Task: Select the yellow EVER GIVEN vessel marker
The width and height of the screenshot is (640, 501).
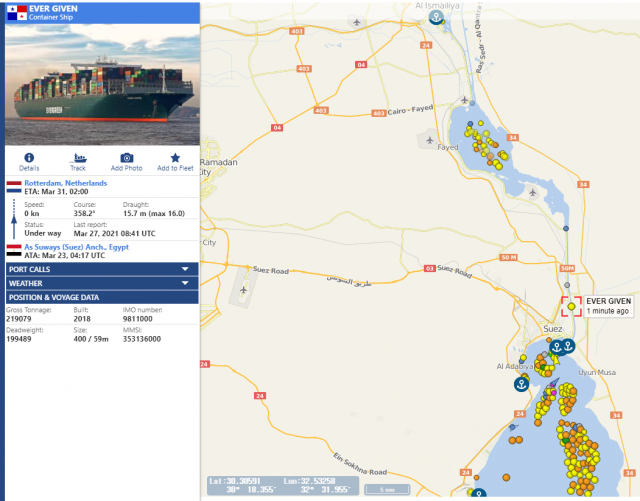Action: pyautogui.click(x=571, y=306)
